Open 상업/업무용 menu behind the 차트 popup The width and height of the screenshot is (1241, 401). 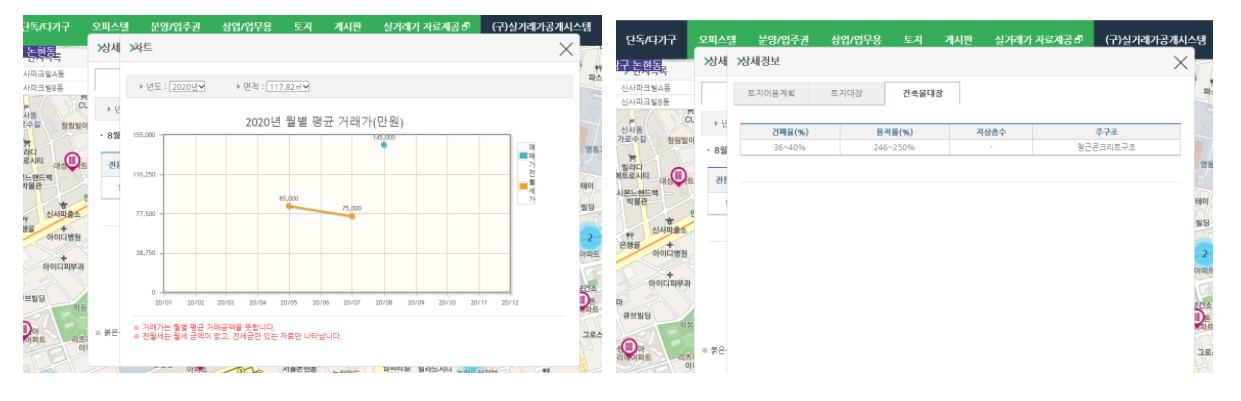point(246,27)
